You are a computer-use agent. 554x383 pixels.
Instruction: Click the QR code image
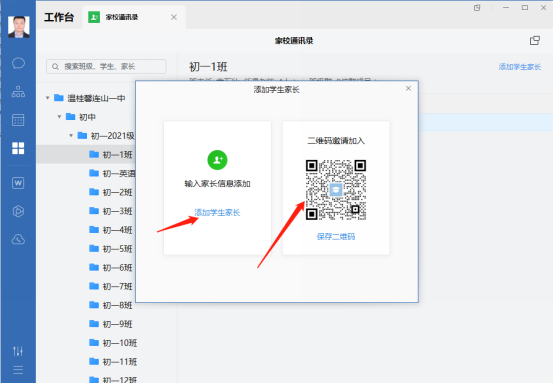tap(336, 190)
